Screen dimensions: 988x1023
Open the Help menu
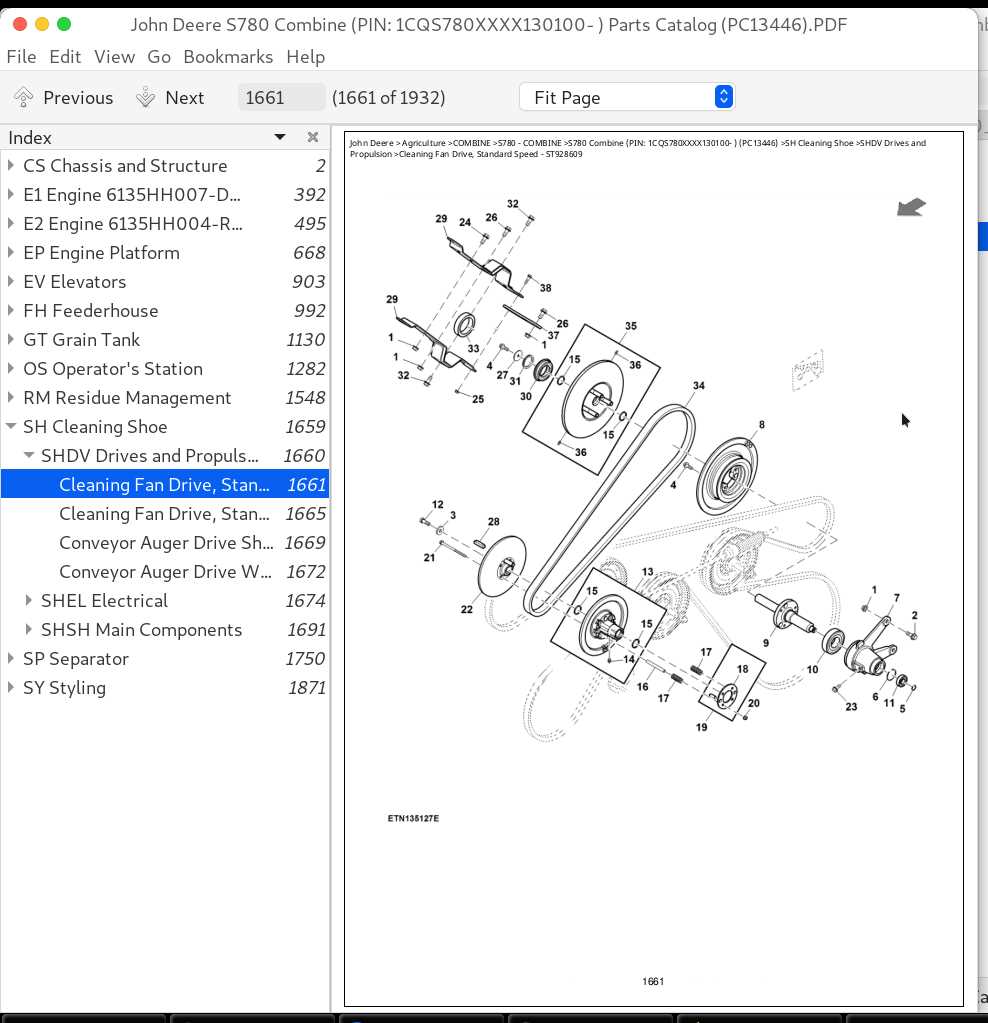[305, 57]
